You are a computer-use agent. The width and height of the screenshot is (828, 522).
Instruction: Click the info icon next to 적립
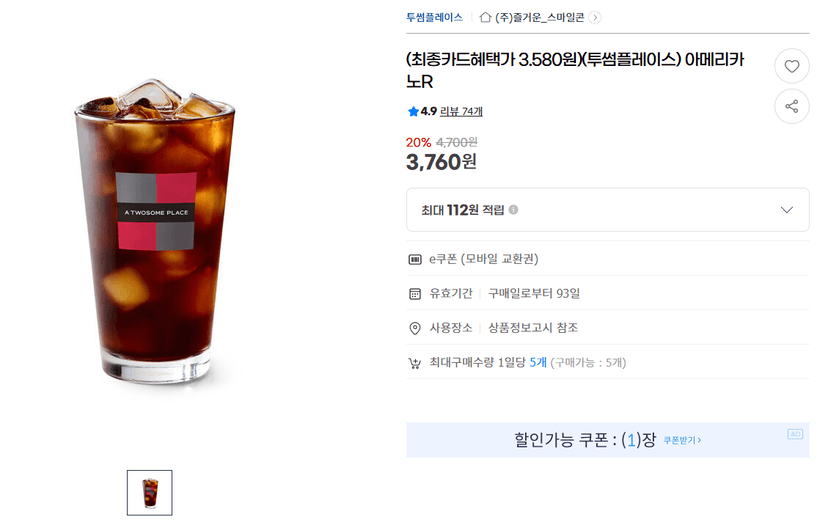[x=513, y=210]
